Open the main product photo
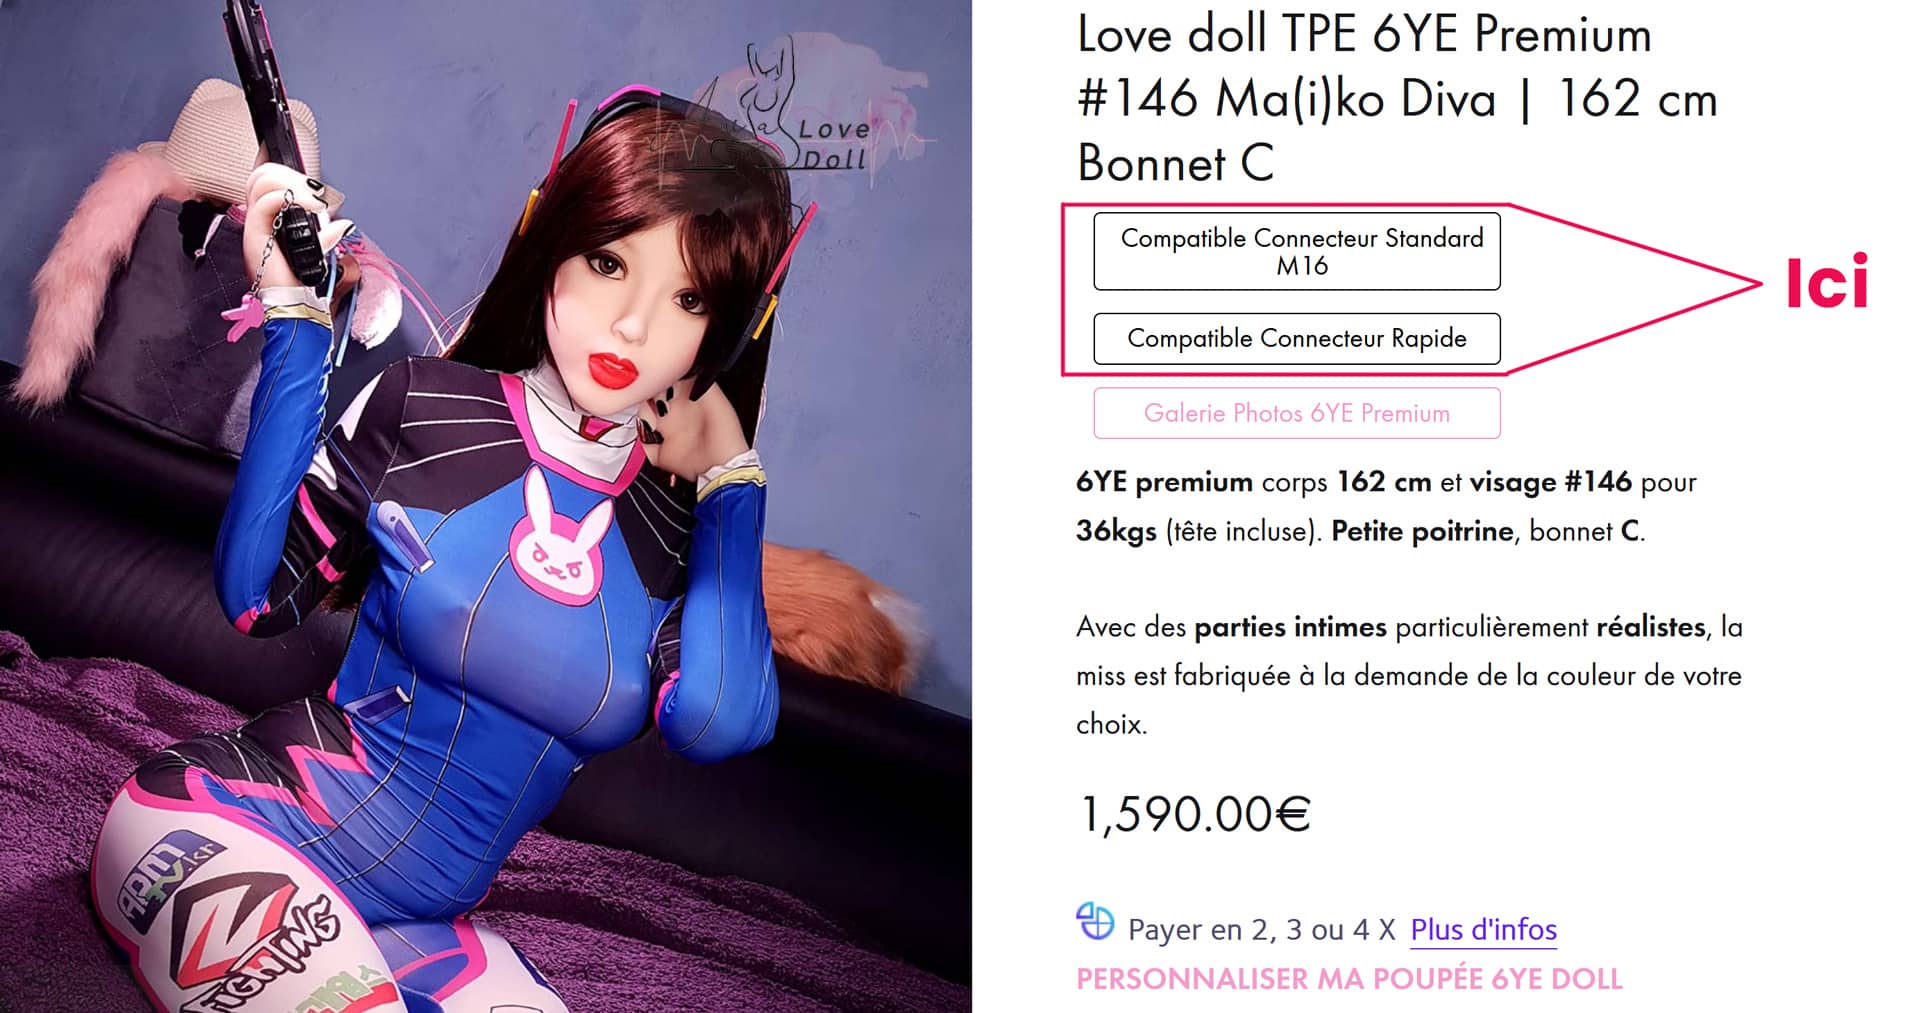 (486, 506)
